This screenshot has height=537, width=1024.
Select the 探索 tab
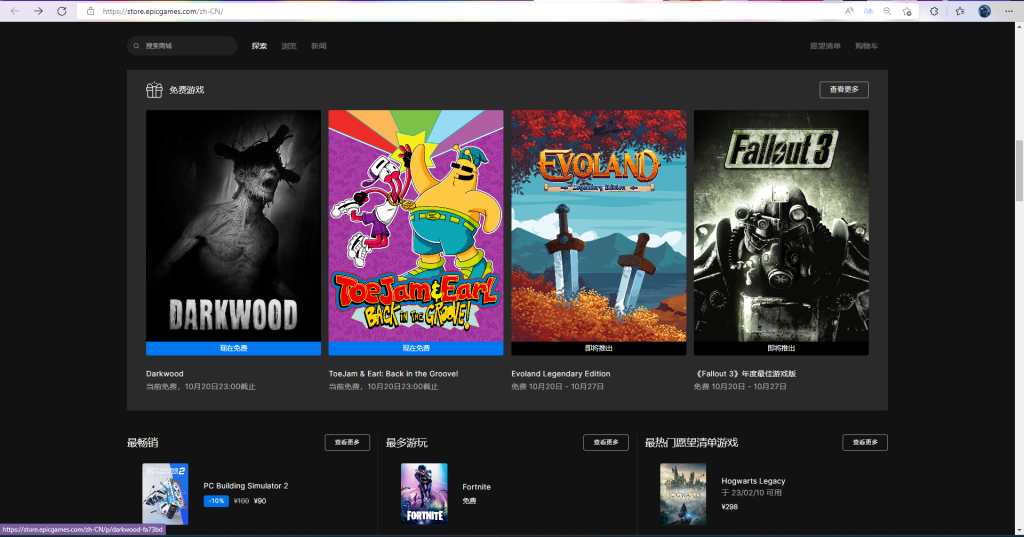pyautogui.click(x=259, y=46)
